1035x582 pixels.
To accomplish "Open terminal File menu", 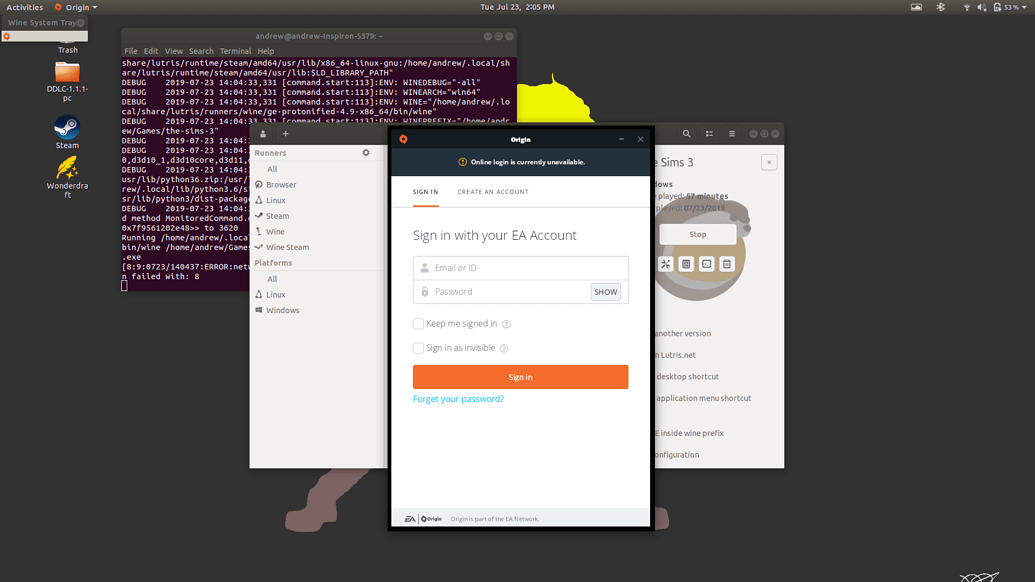I will pos(131,51).
